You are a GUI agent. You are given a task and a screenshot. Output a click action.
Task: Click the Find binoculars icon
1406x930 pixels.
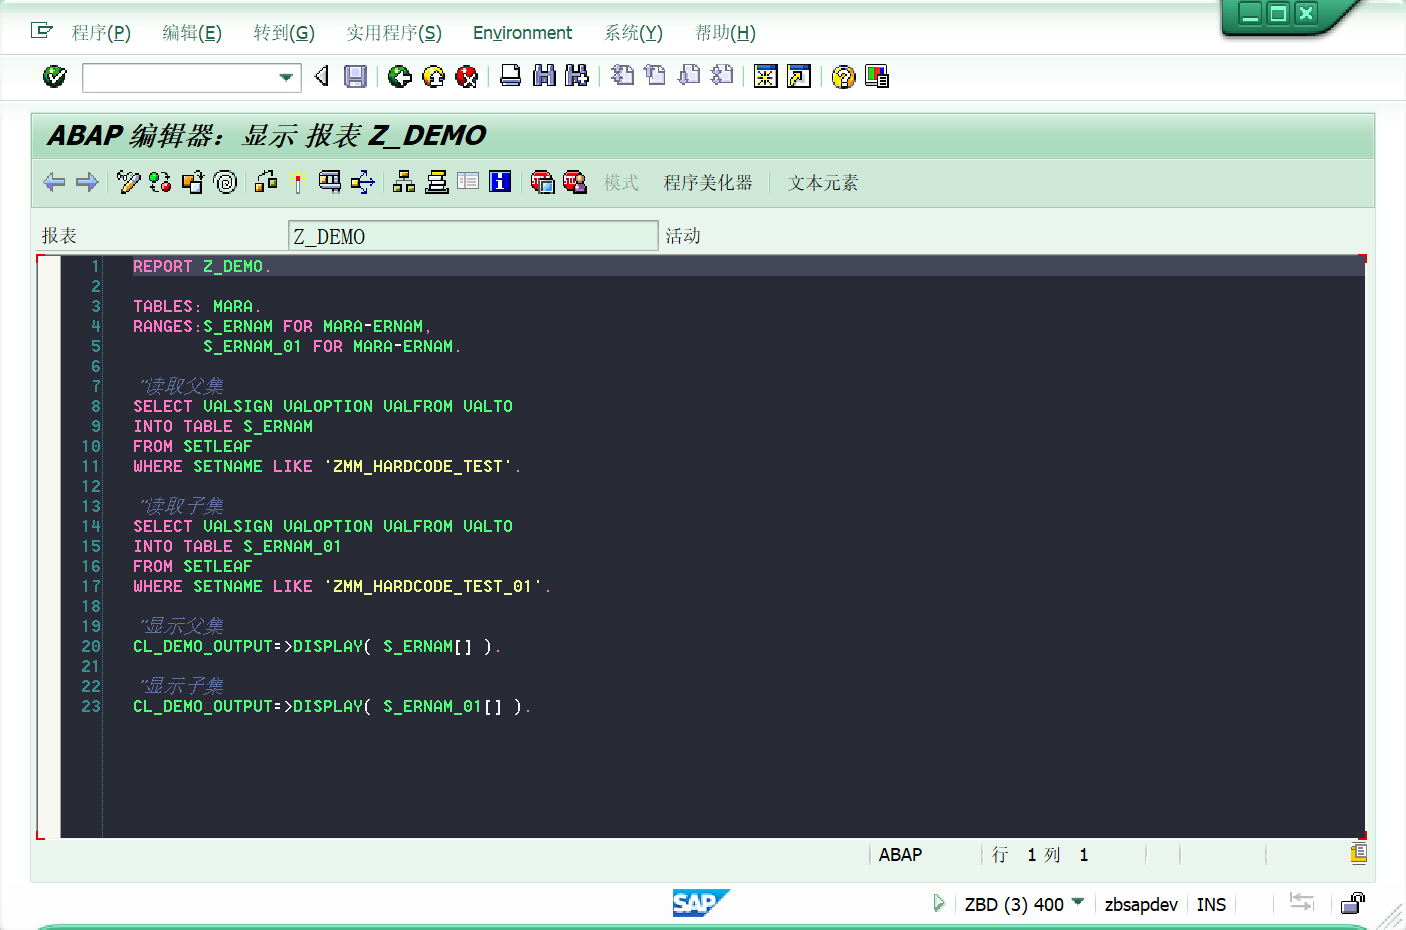click(544, 76)
